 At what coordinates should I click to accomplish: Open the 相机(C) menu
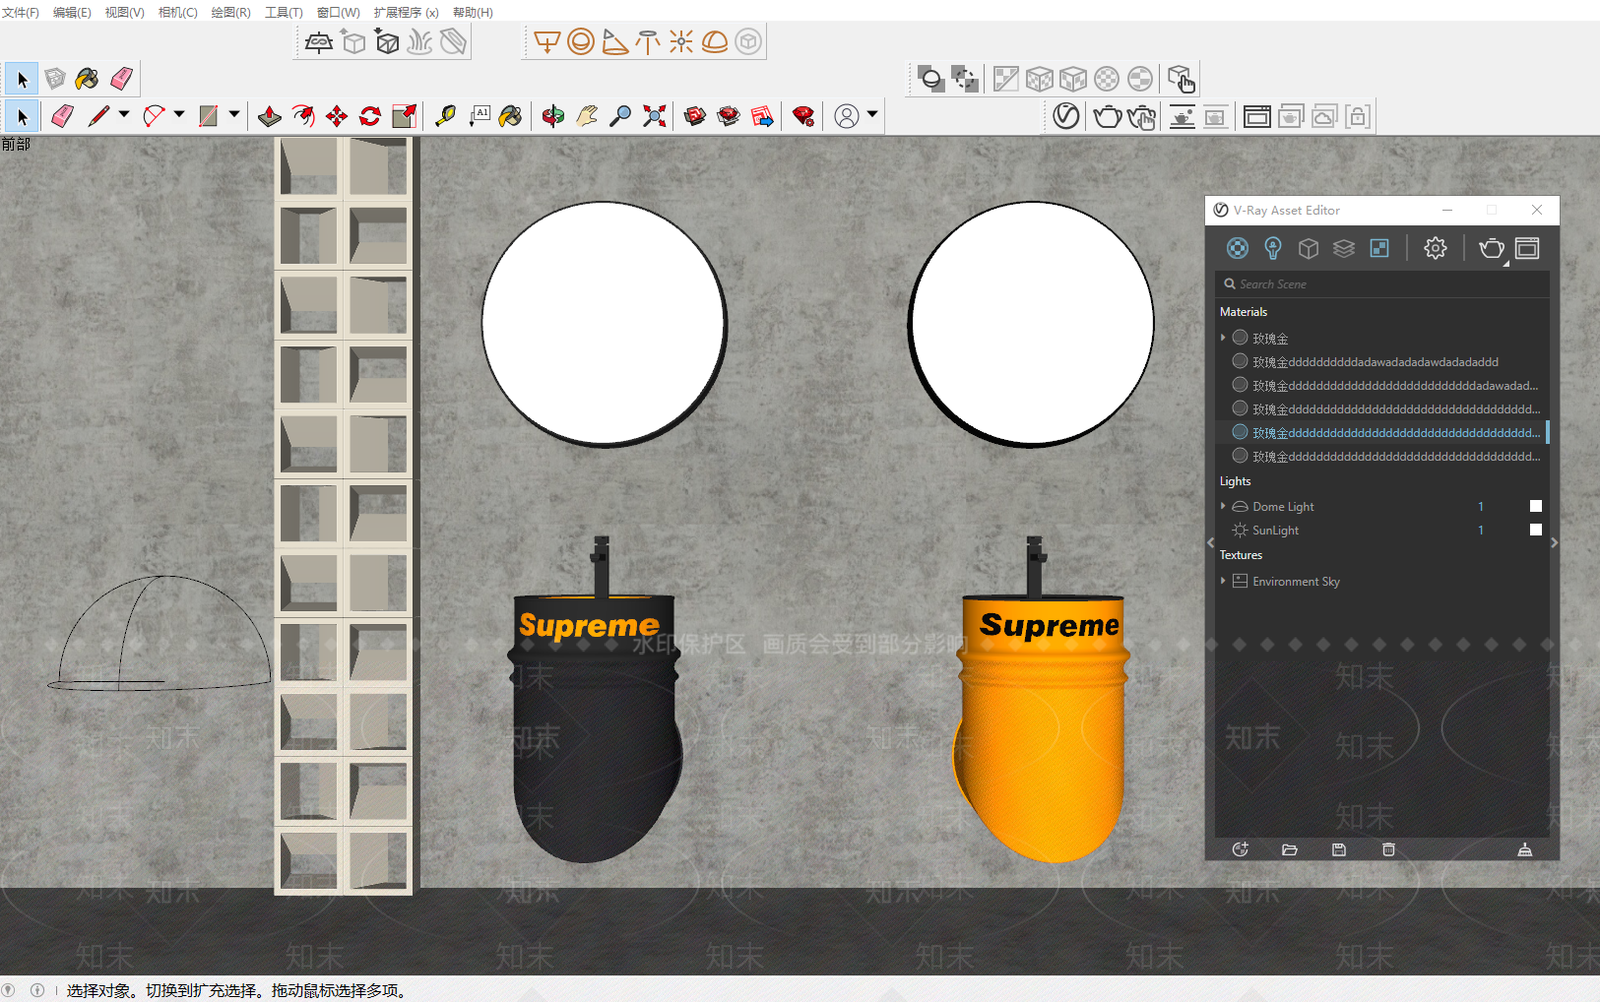click(178, 12)
